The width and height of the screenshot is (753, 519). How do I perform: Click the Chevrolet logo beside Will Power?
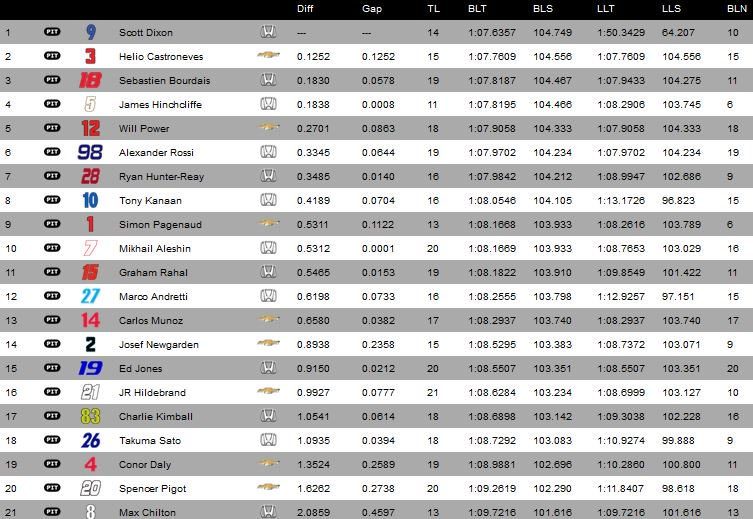pyautogui.click(x=268, y=127)
